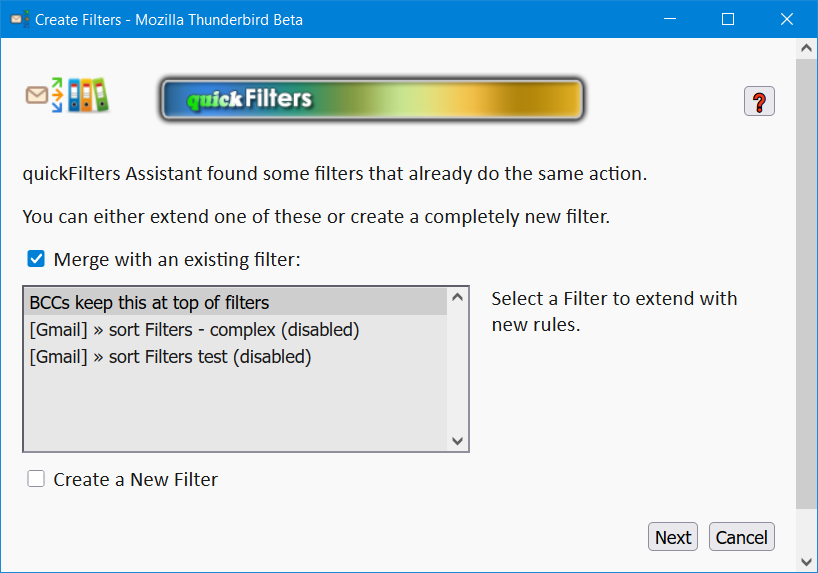Click the Thunderbird app icon in title bar
Viewport: 818px width, 573px height.
point(20,19)
